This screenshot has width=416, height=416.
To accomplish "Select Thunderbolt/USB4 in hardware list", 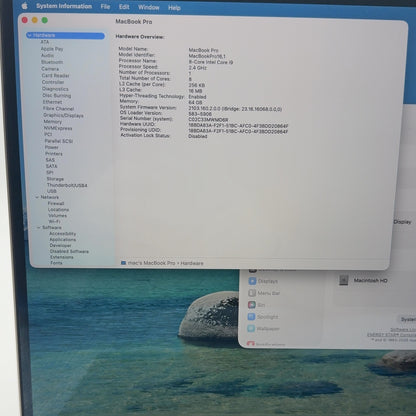I will pyautogui.click(x=67, y=185).
